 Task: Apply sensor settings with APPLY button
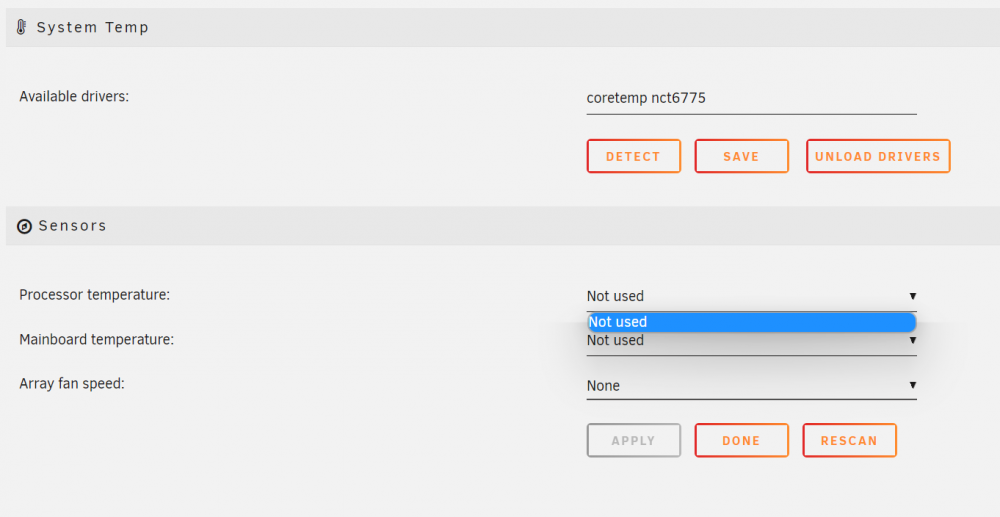(x=633, y=441)
